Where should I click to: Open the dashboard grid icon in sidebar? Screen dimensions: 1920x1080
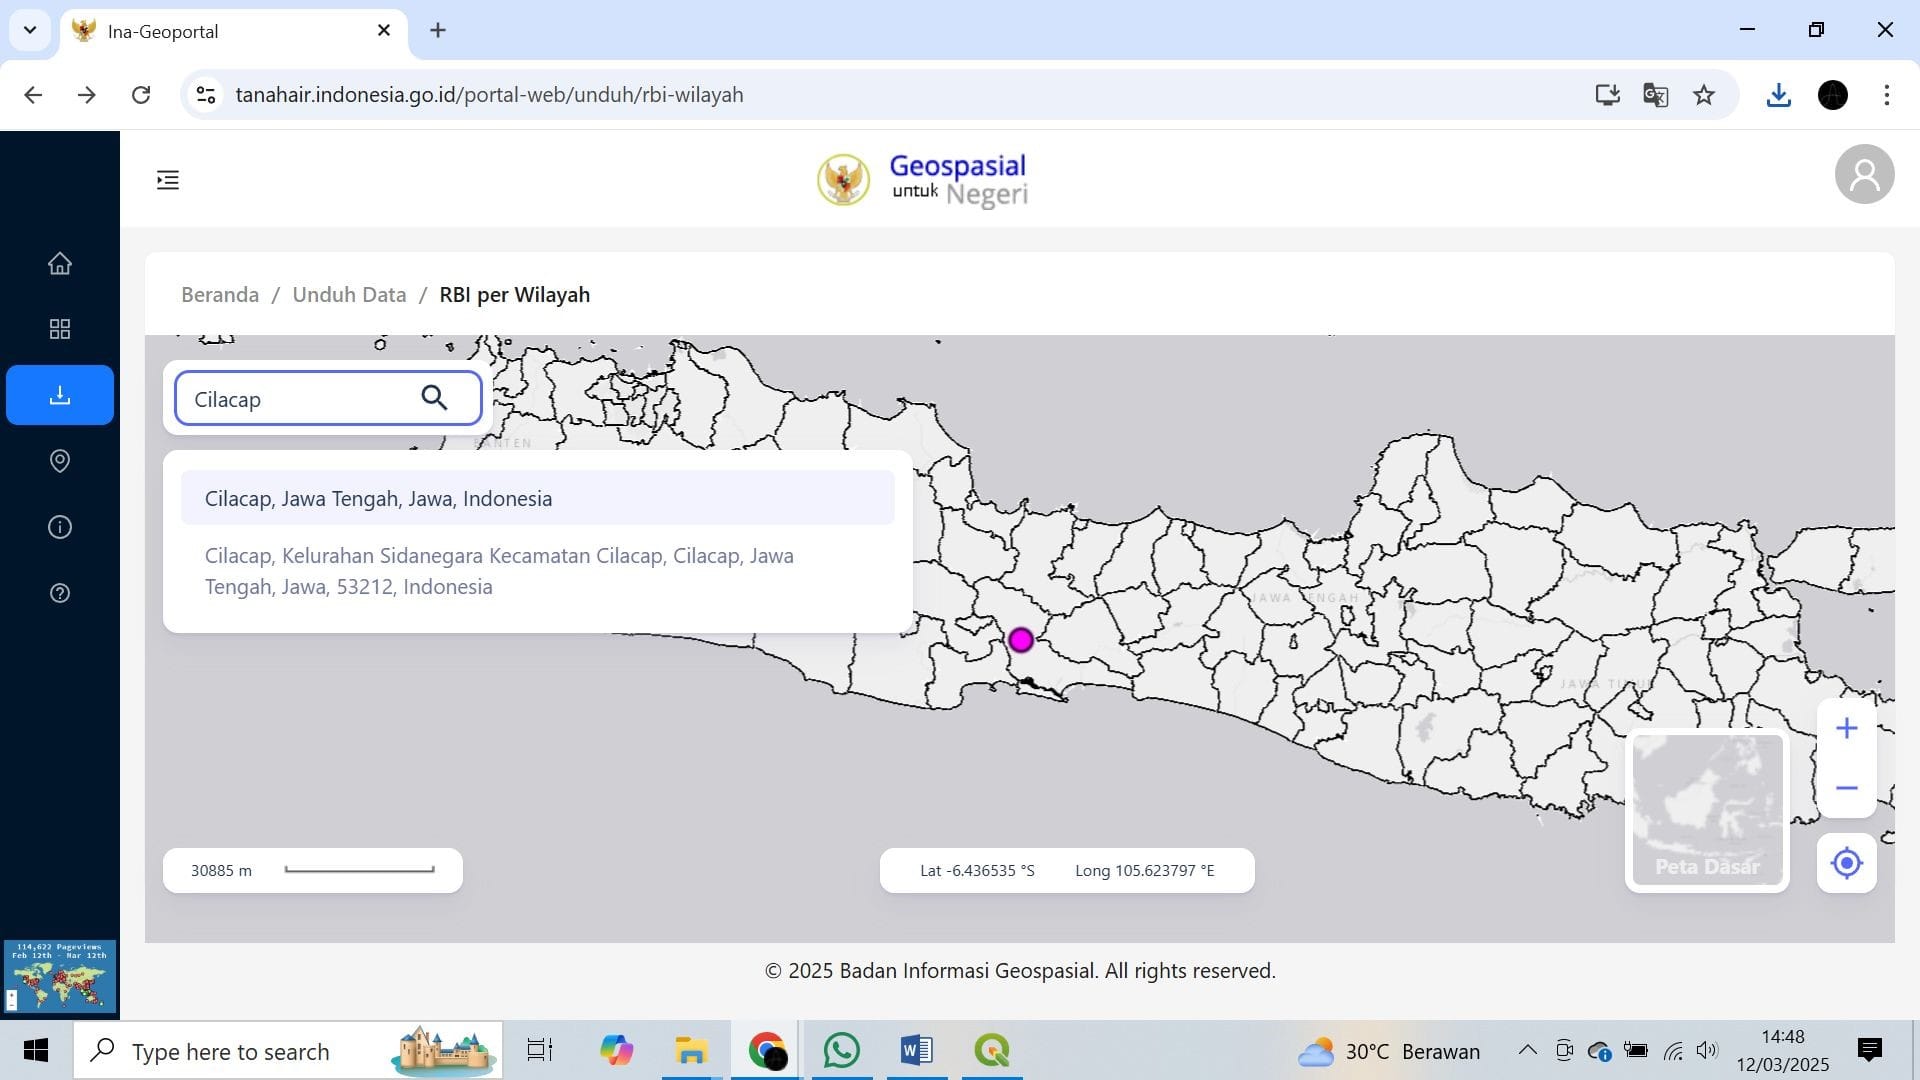pyautogui.click(x=60, y=329)
